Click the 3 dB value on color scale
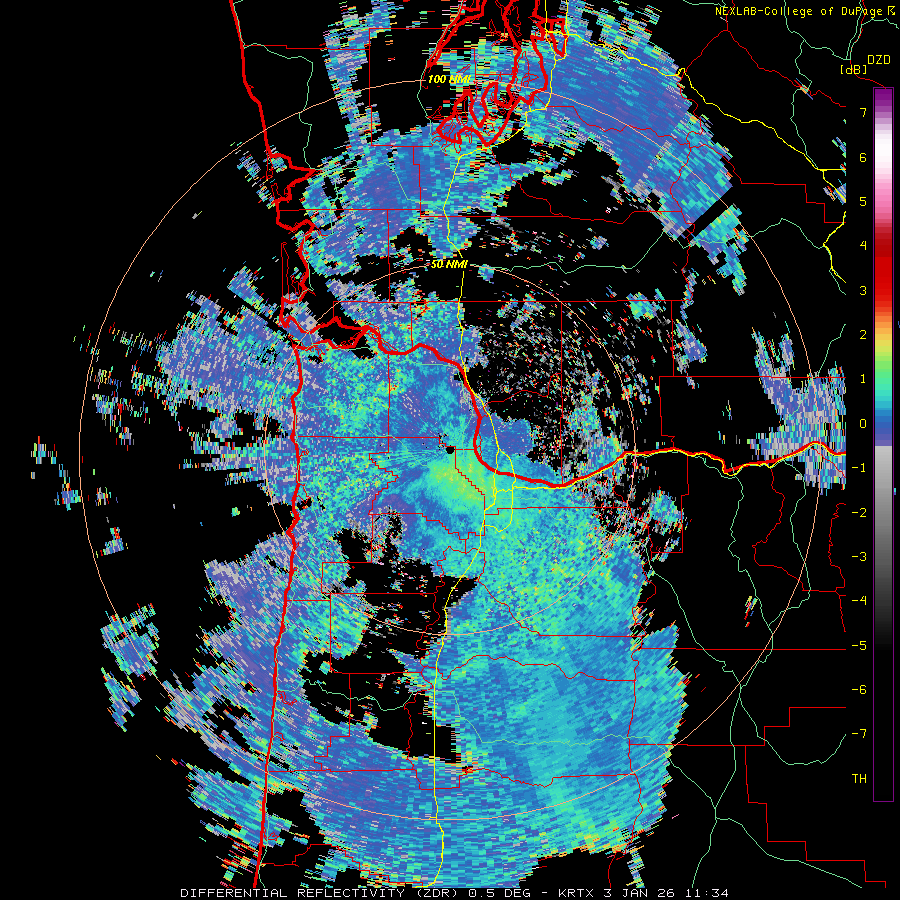Image resolution: width=900 pixels, height=900 pixels. (863, 290)
